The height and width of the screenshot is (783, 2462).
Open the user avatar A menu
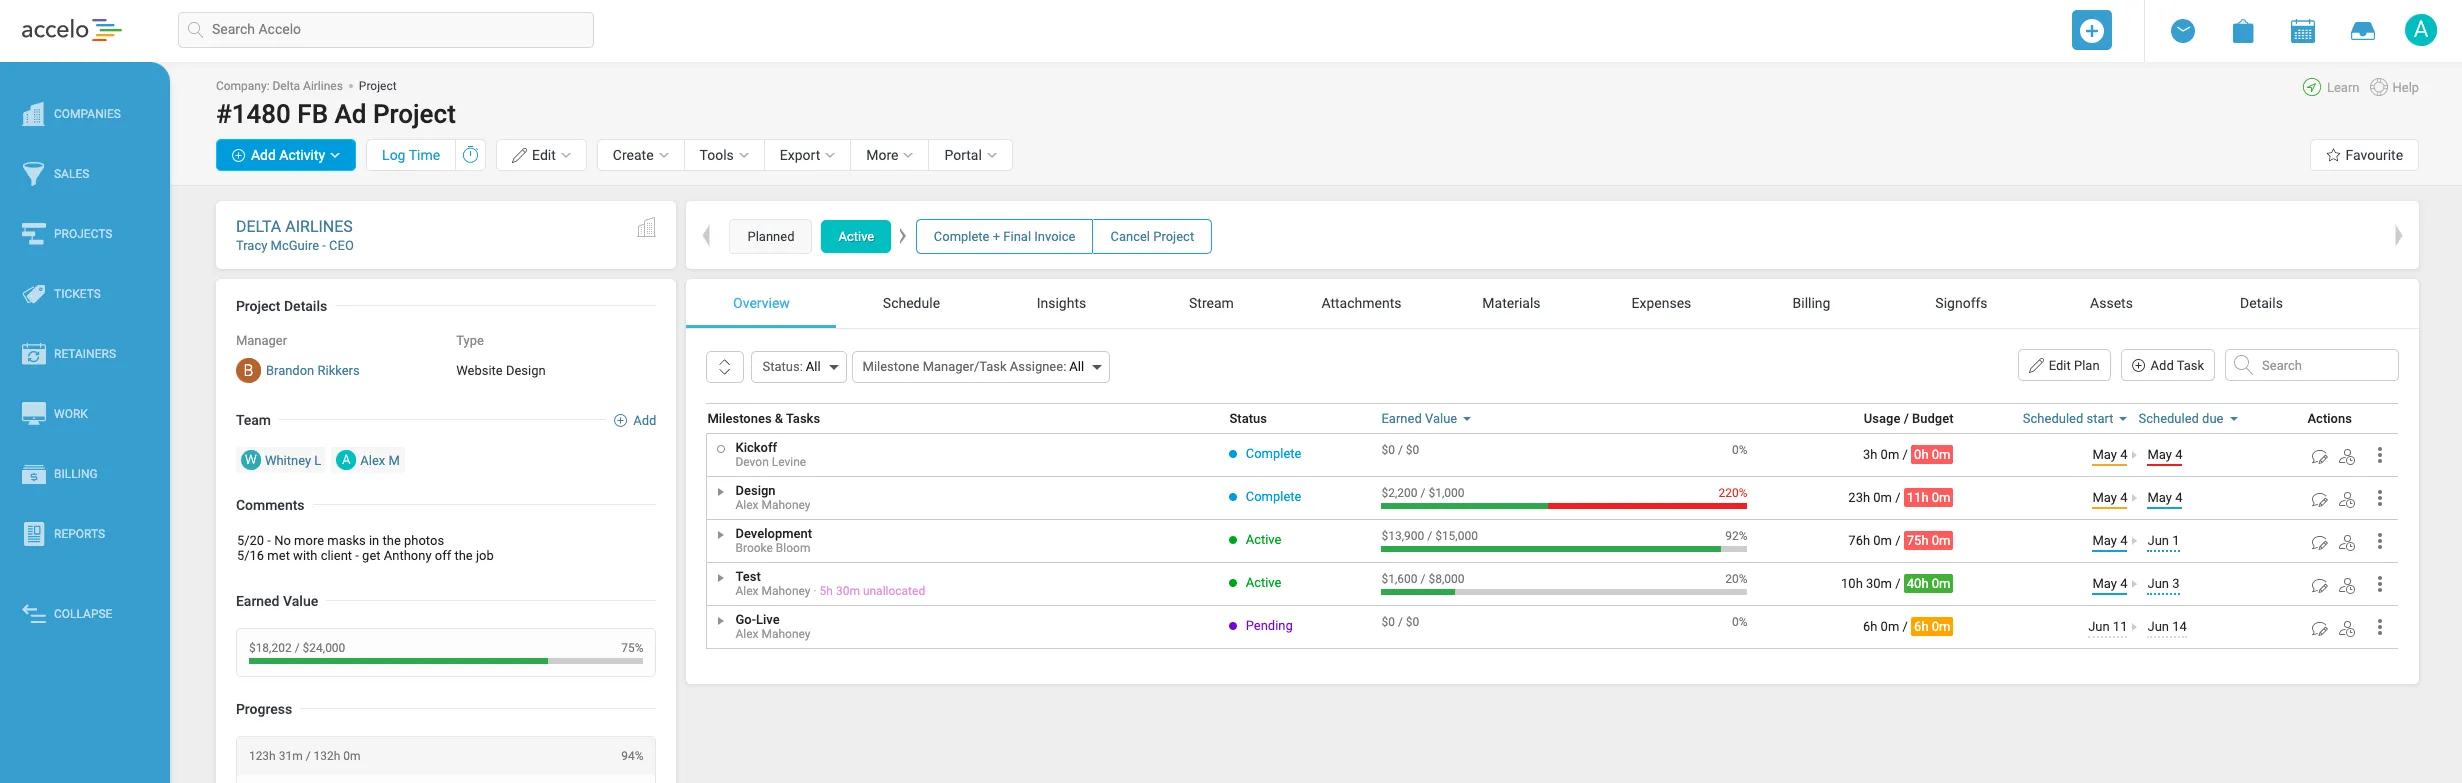click(x=2421, y=30)
